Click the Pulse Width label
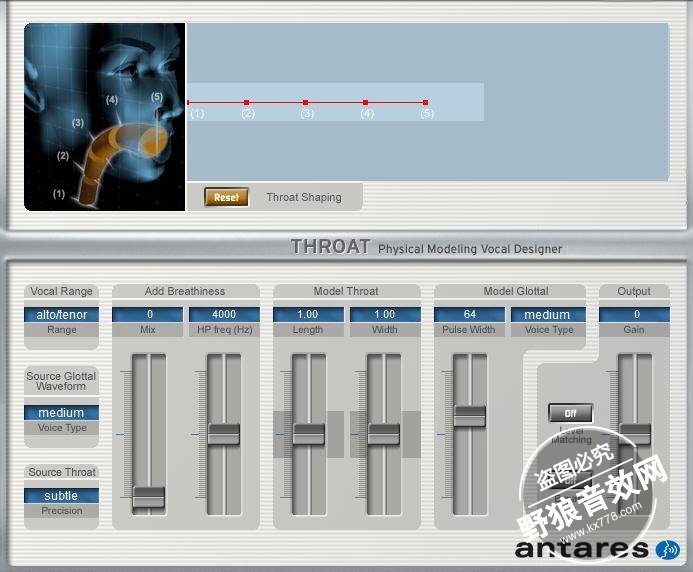 coord(469,330)
